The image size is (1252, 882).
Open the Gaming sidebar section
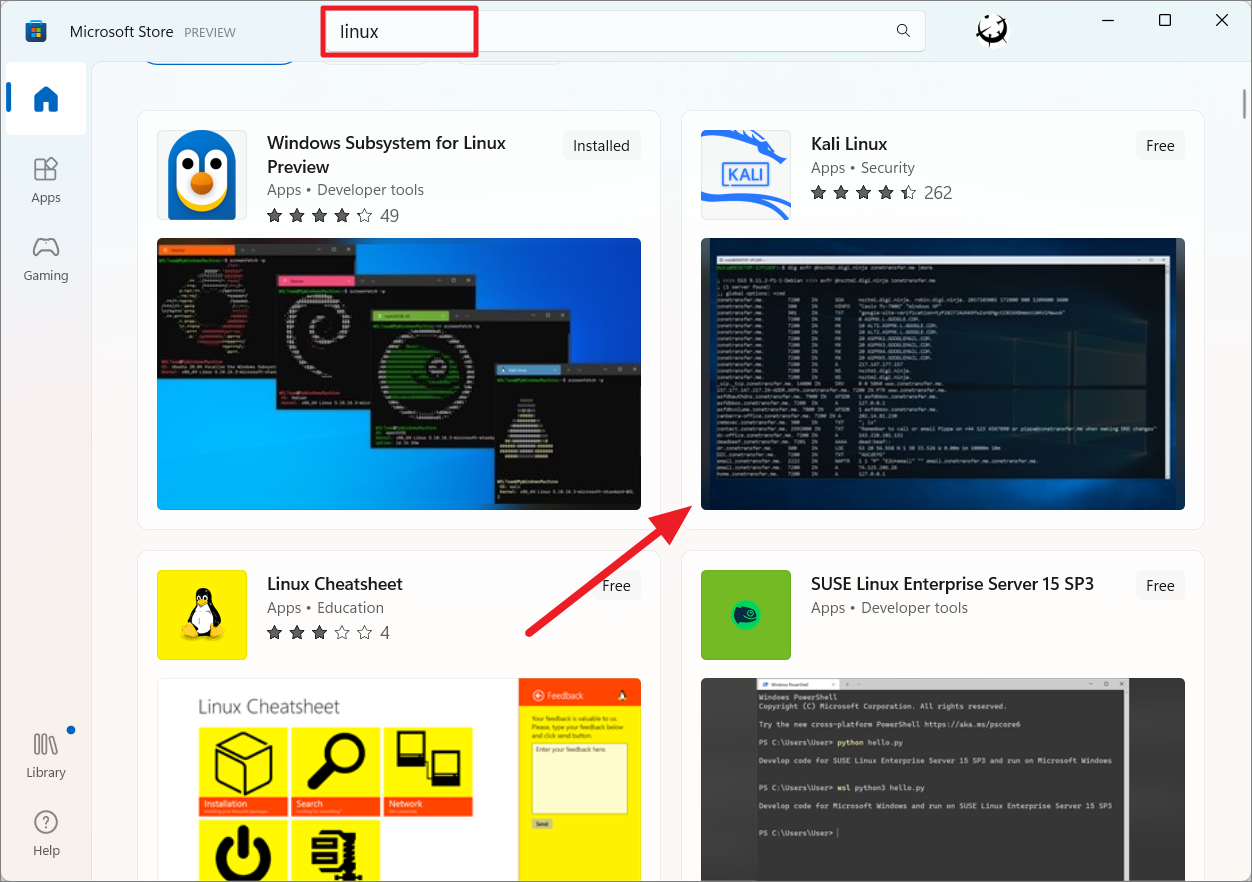[x=46, y=258]
